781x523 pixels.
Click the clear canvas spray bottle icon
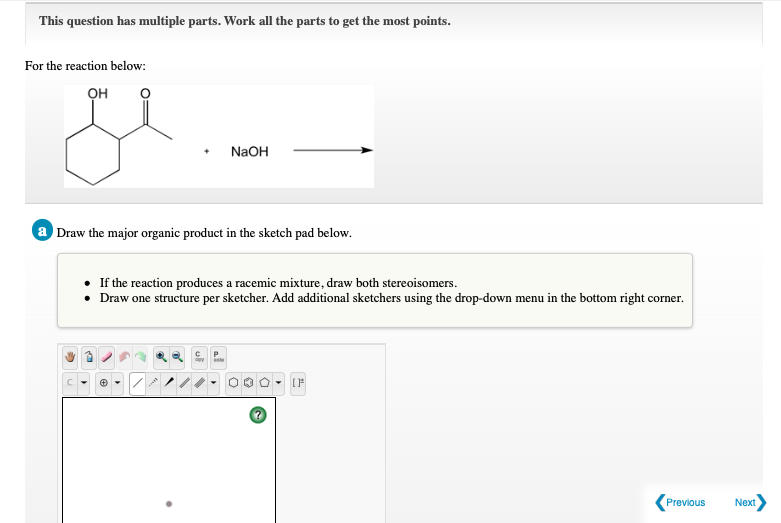tap(89, 357)
